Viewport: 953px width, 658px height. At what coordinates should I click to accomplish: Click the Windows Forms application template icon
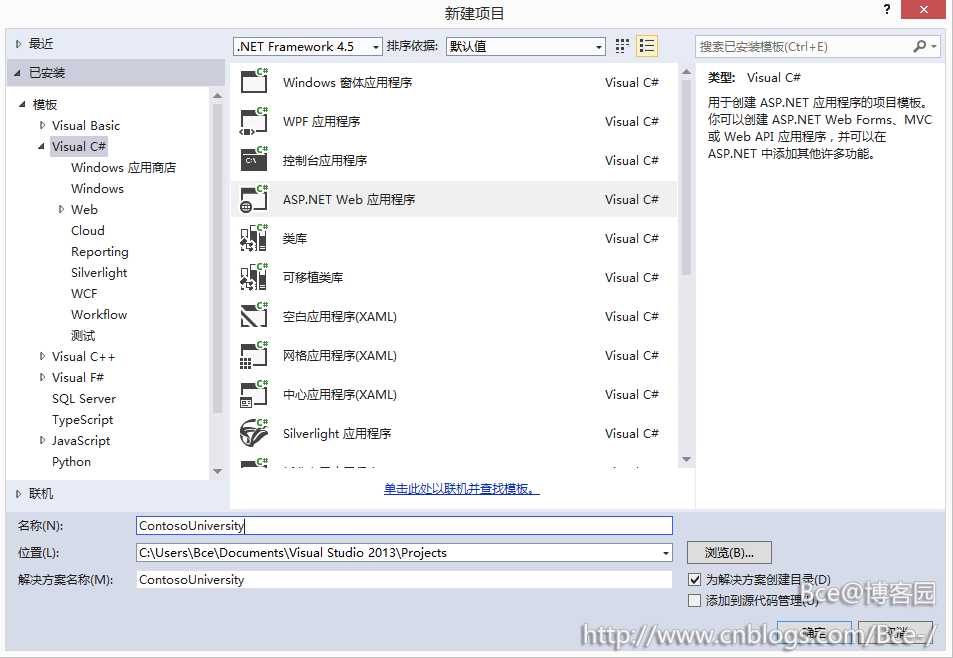click(x=254, y=81)
